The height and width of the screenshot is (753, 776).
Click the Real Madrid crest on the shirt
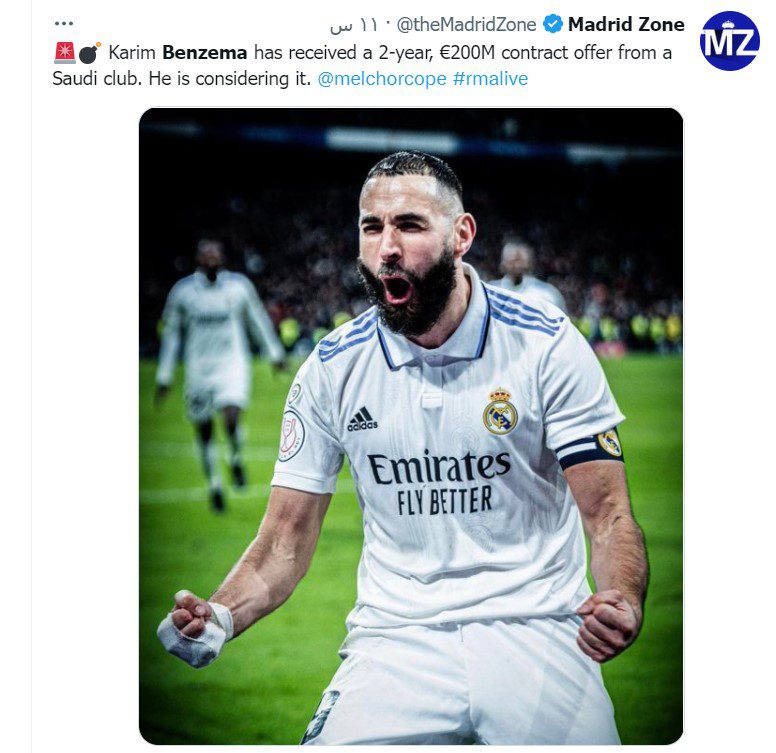click(x=500, y=412)
